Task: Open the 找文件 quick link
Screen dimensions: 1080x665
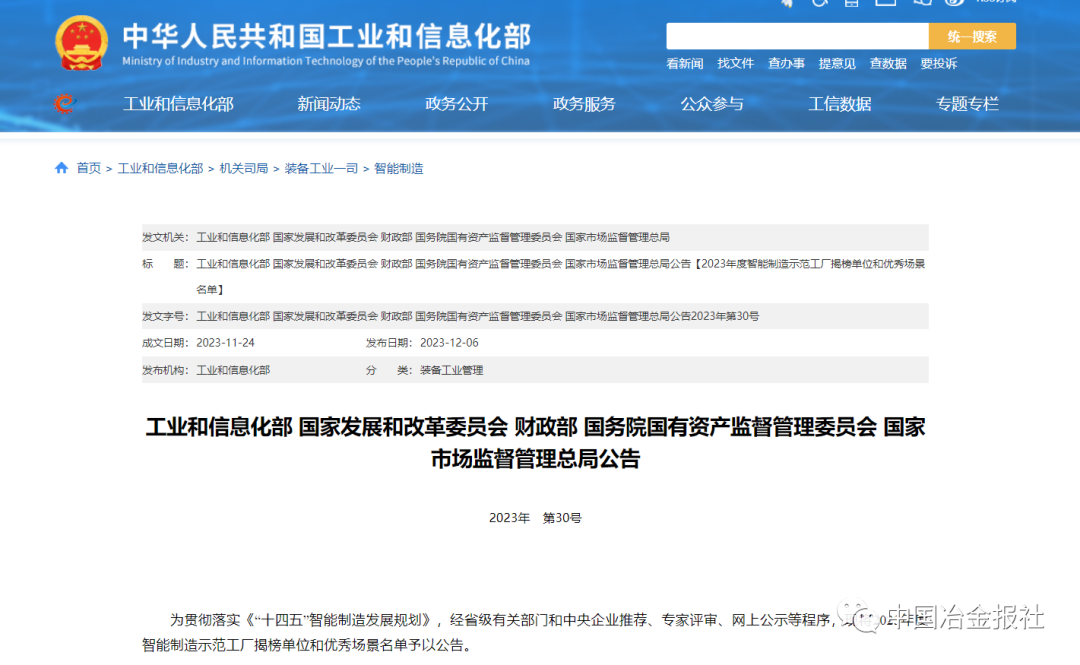Action: [736, 63]
